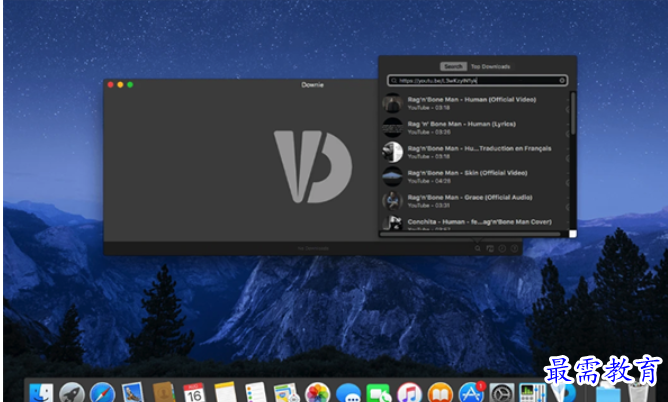The height and width of the screenshot is (402, 668).
Task: Click the vertical scrollbar of the search results
Action: (x=573, y=113)
